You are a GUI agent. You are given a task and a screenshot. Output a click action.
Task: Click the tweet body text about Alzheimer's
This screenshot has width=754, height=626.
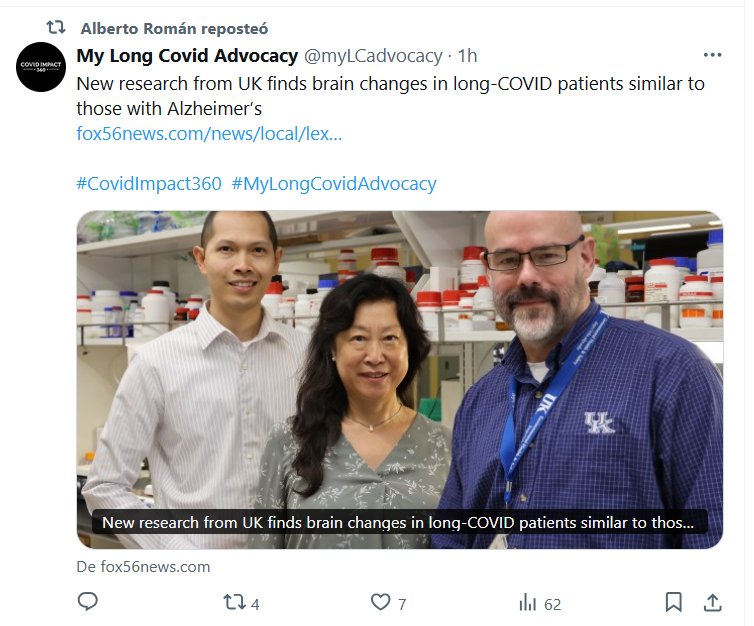390,96
